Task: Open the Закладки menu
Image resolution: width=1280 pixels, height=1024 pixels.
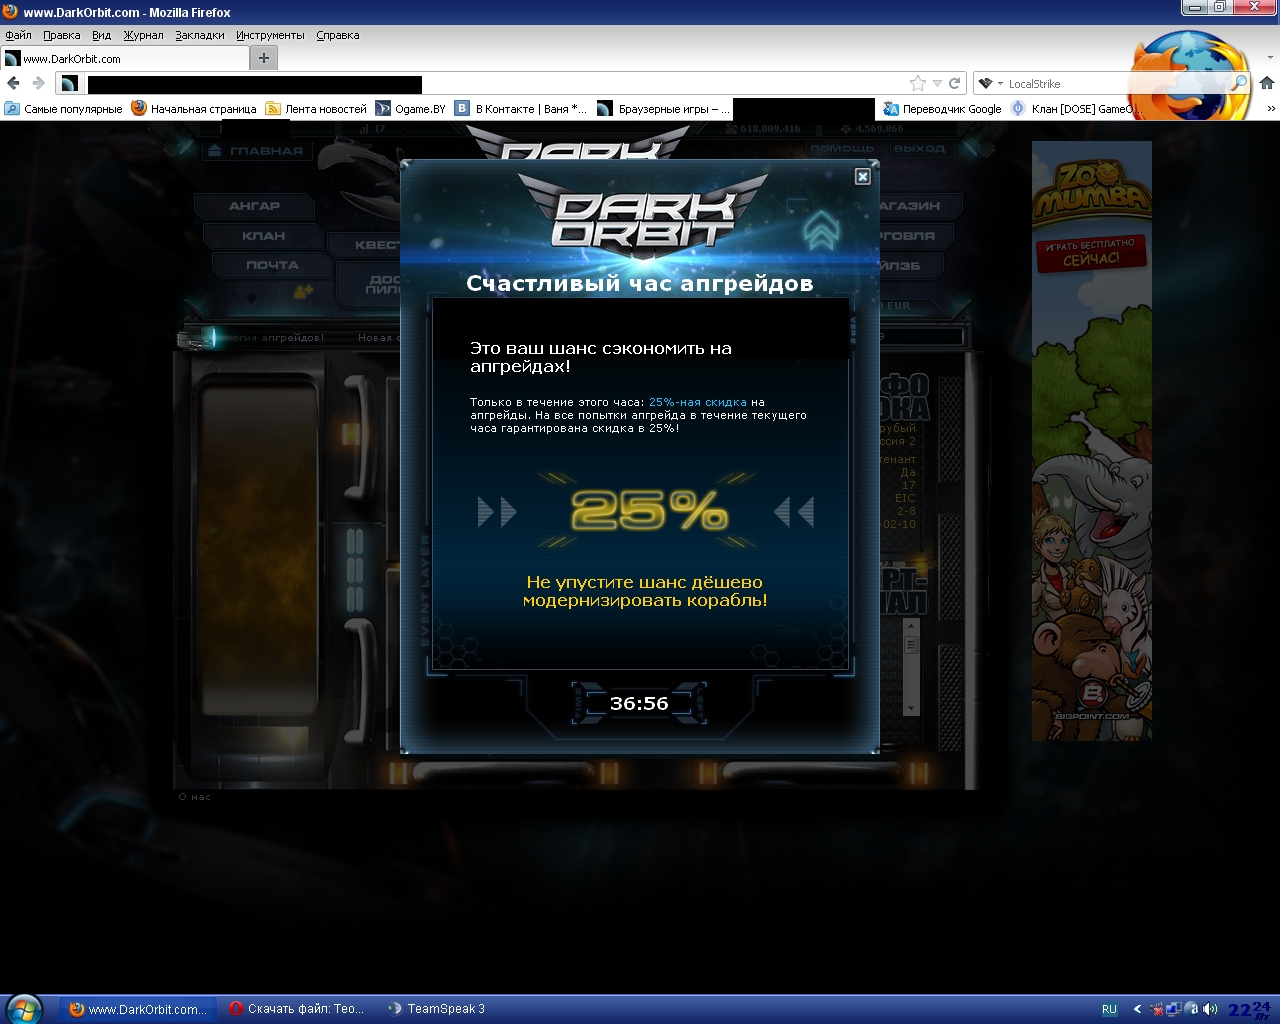Action: click(200, 35)
